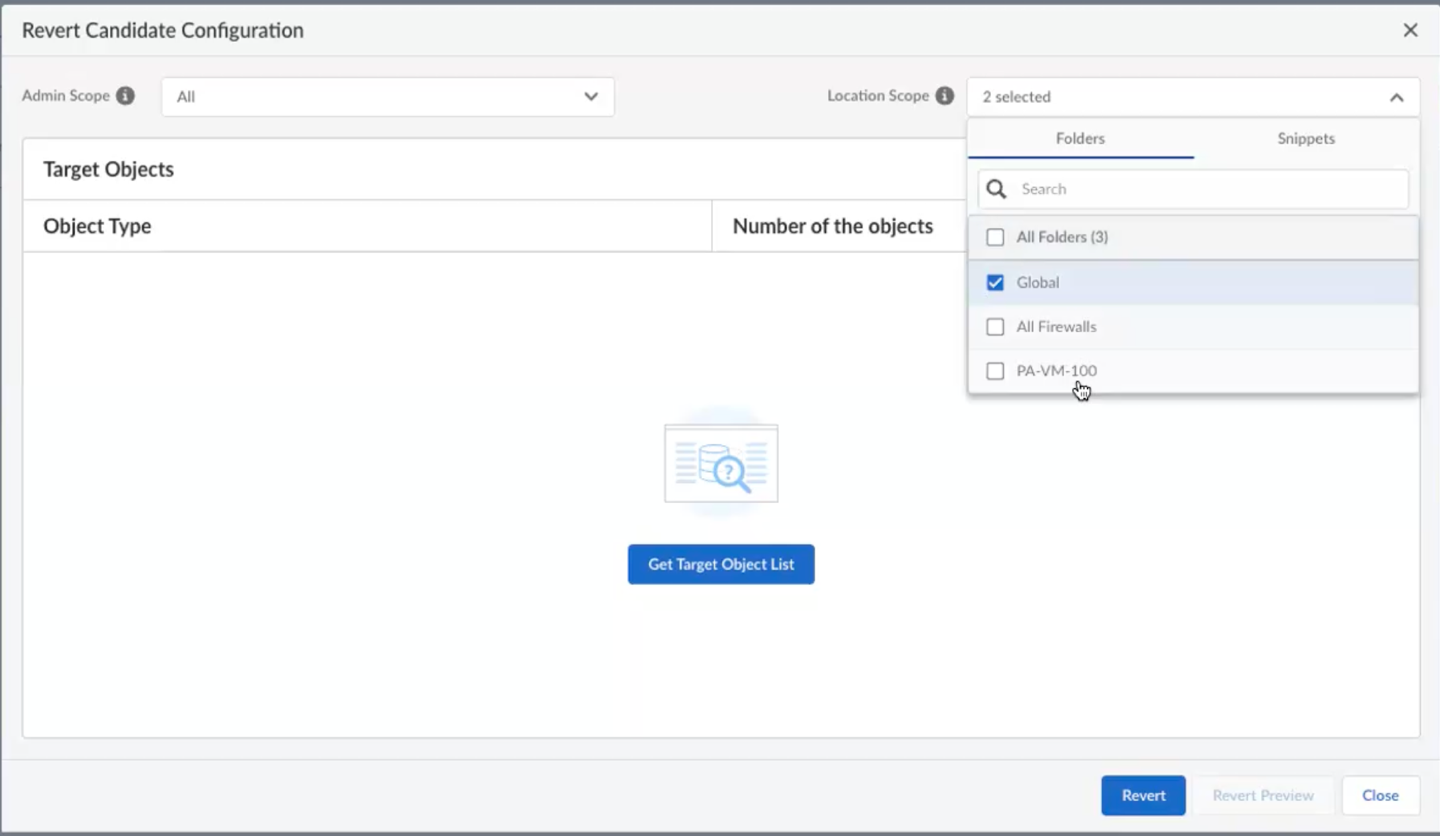The image size is (1440, 836).
Task: Click the Get Target Object List button
Action: click(x=721, y=564)
